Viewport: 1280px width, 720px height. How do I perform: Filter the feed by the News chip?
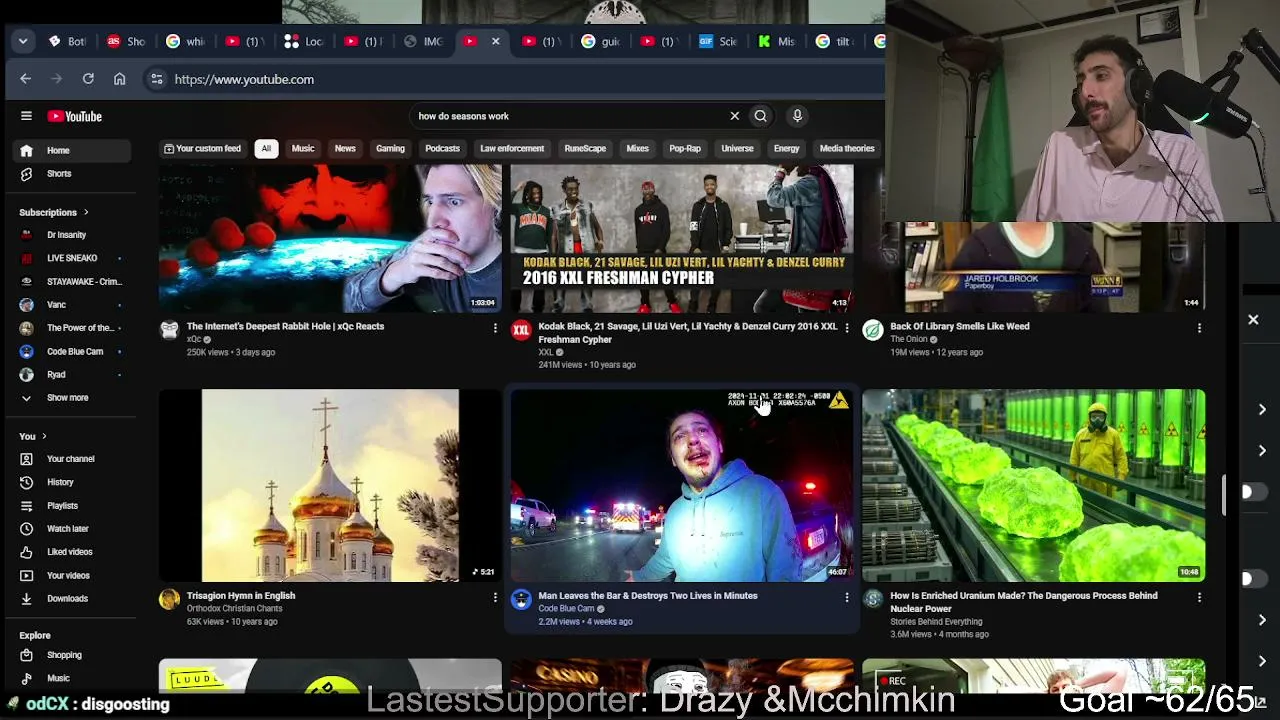pyautogui.click(x=345, y=149)
